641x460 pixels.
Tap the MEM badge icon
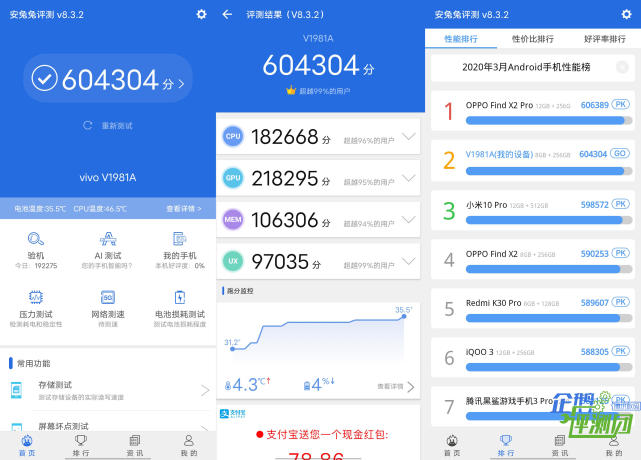pos(233,220)
